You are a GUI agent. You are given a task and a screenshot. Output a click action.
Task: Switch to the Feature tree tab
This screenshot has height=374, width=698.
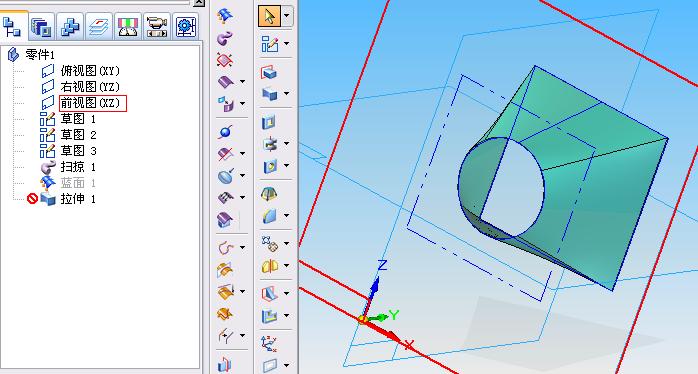[x=13, y=26]
